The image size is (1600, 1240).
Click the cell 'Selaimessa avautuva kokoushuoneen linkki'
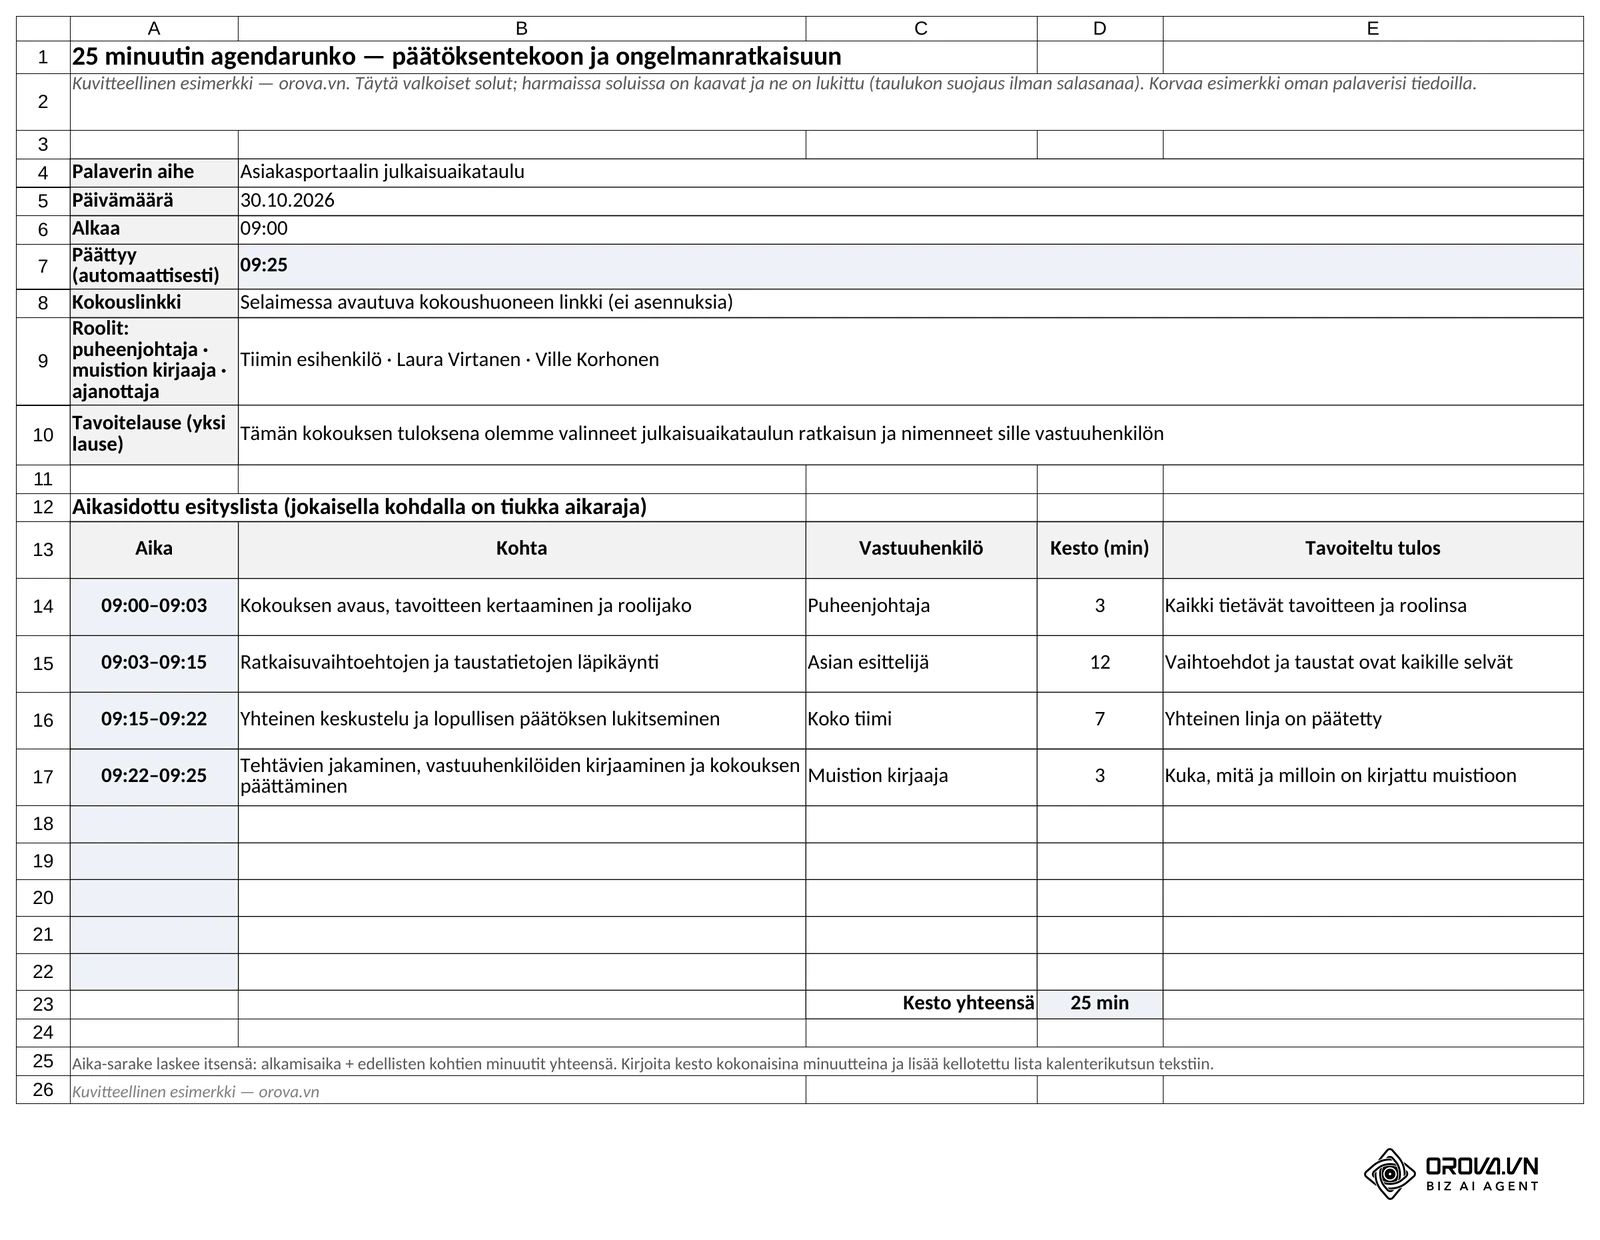pyautogui.click(x=911, y=303)
